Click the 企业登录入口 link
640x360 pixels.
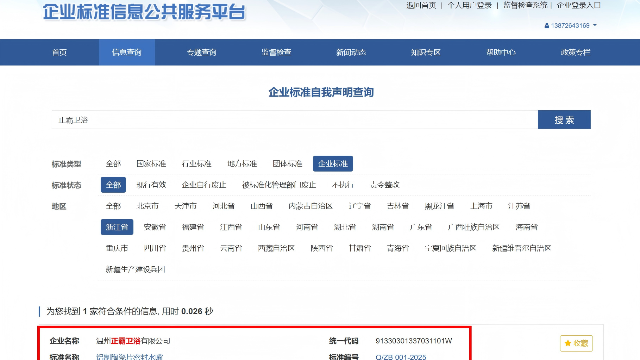pyautogui.click(x=578, y=5)
